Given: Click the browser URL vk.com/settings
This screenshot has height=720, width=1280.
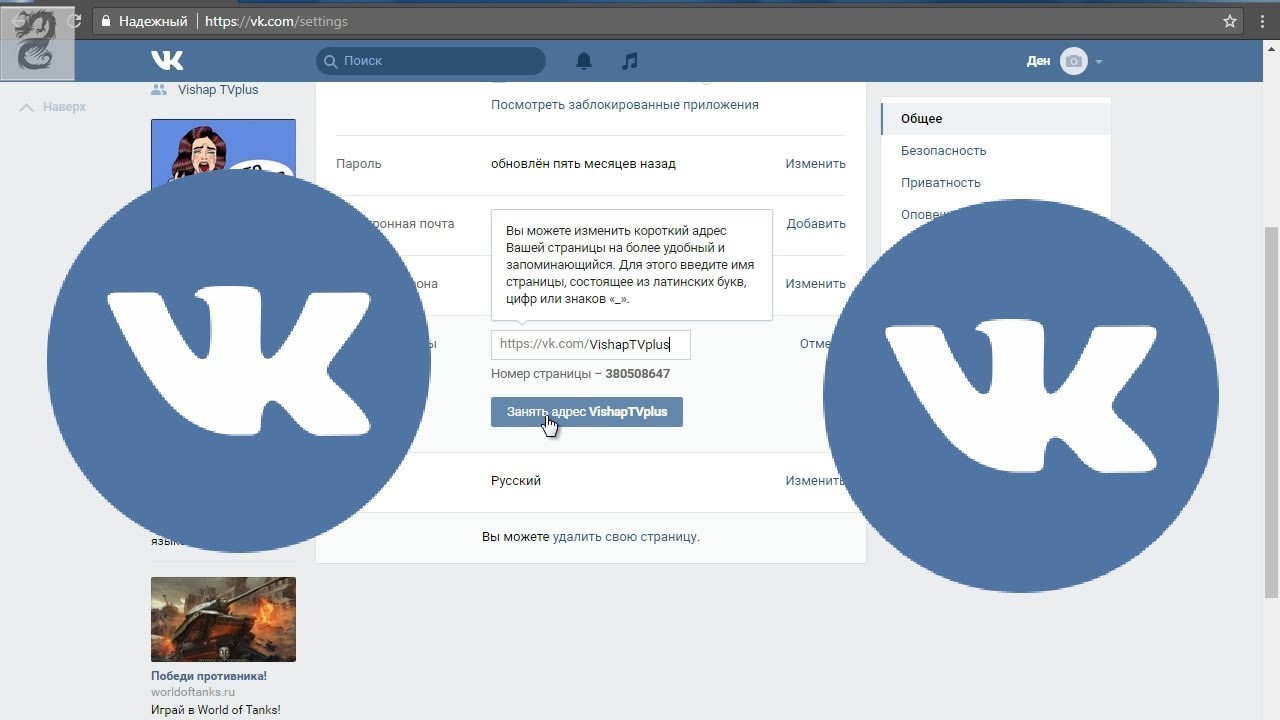Looking at the screenshot, I should click(x=276, y=21).
